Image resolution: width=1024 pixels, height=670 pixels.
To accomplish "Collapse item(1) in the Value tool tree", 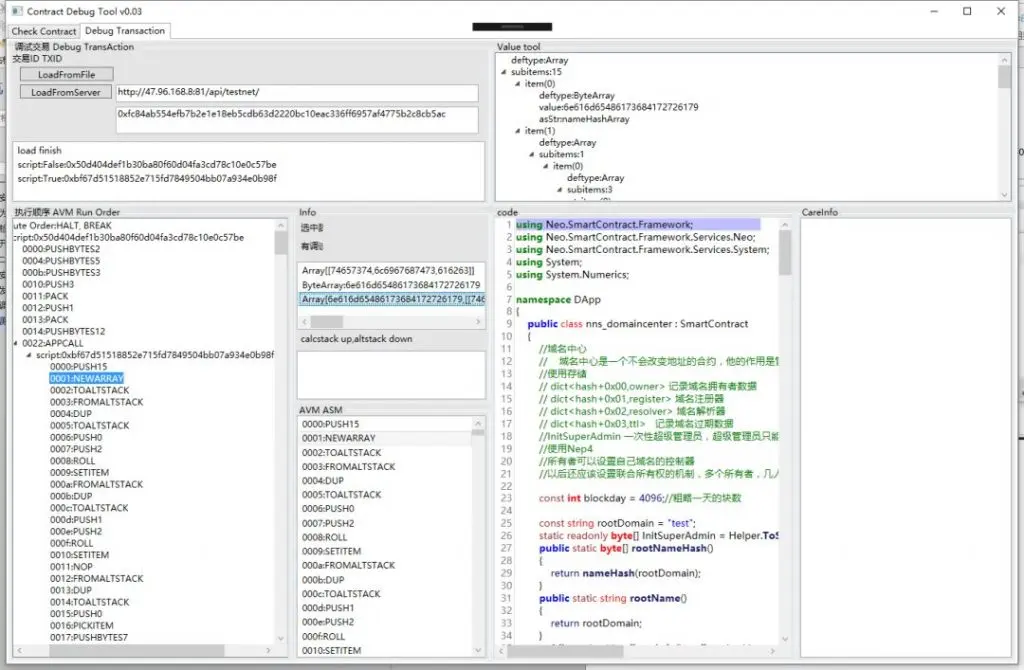I will click(517, 131).
